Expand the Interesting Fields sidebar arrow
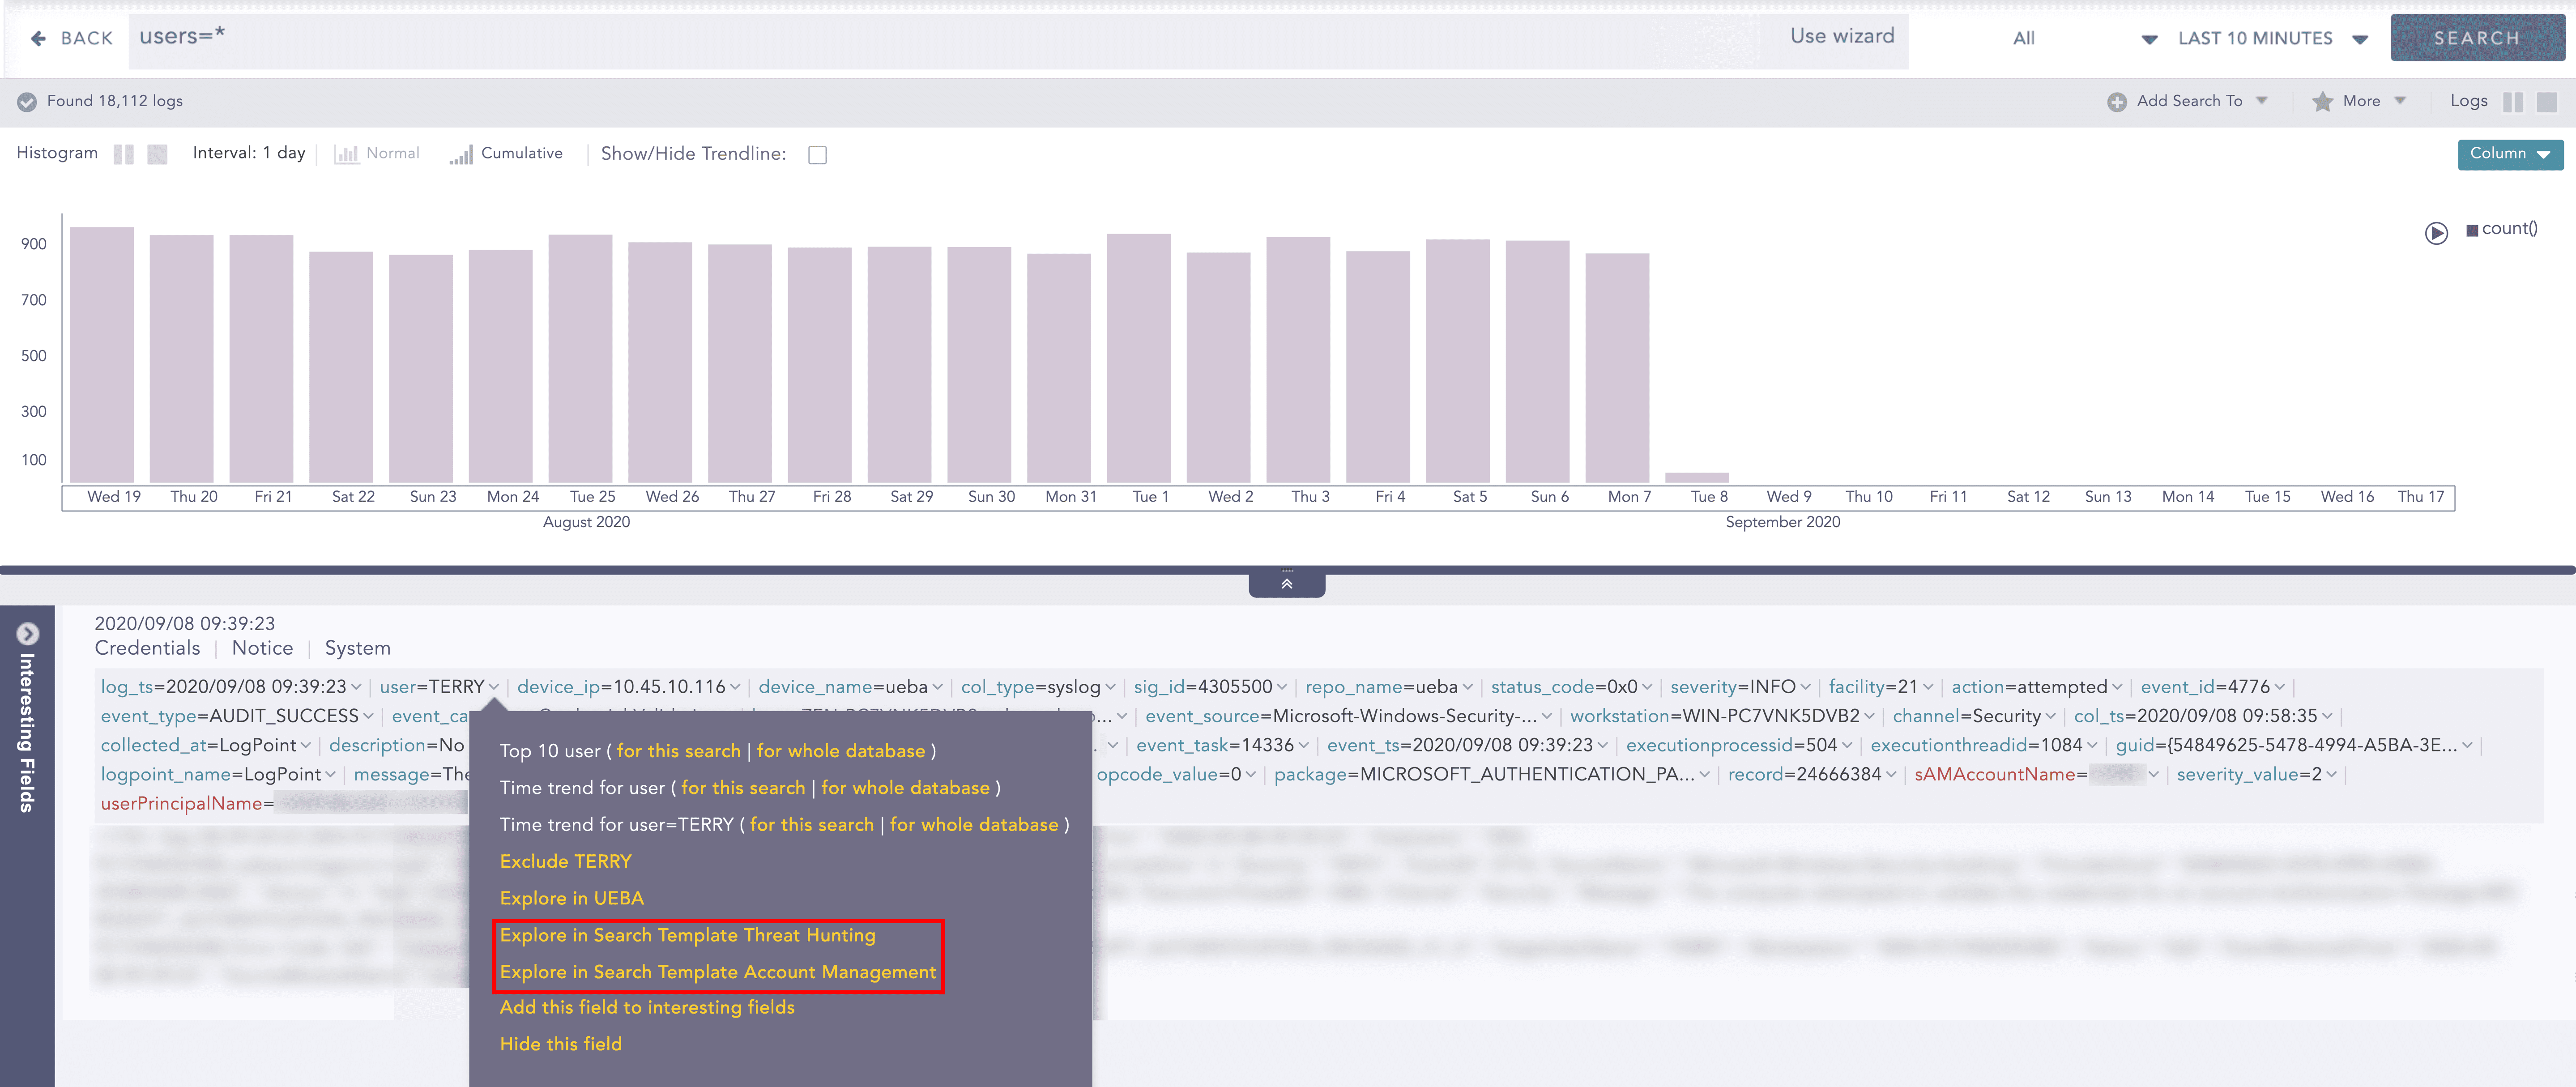The height and width of the screenshot is (1087, 2576). coord(28,634)
